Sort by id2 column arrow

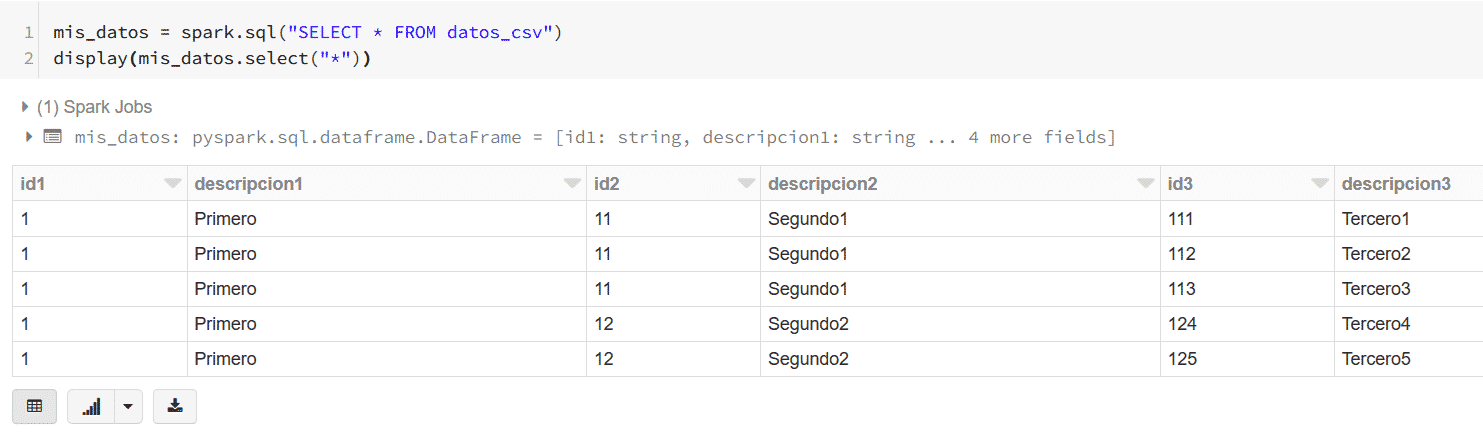coord(746,183)
